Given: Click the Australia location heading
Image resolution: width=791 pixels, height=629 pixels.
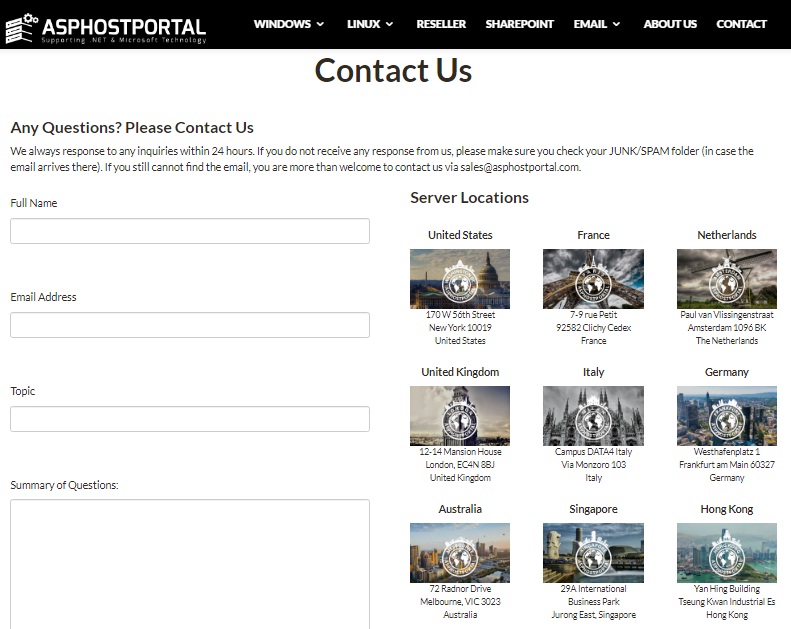Looking at the screenshot, I should pos(460,509).
